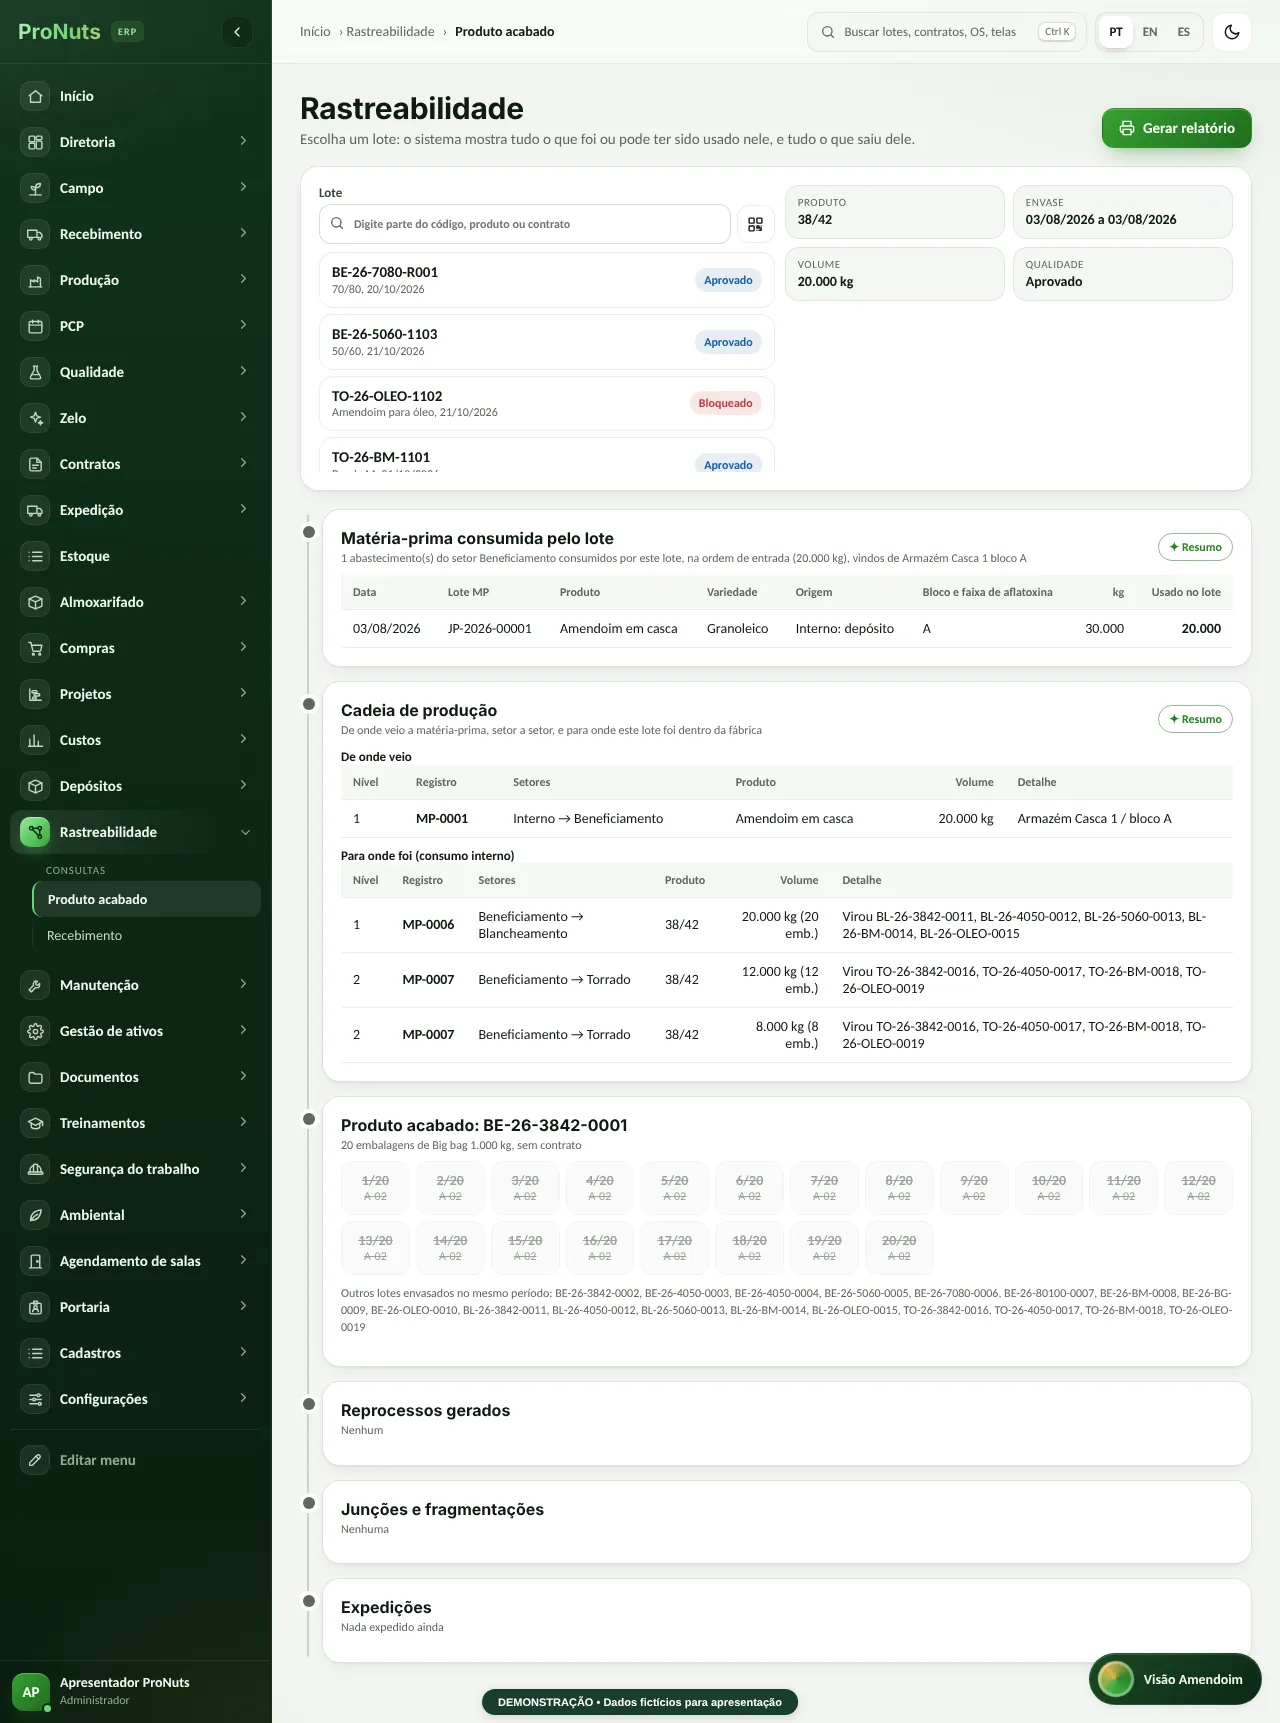Open the Visão Amendoim floating button
The height and width of the screenshot is (1723, 1280).
[1175, 1679]
